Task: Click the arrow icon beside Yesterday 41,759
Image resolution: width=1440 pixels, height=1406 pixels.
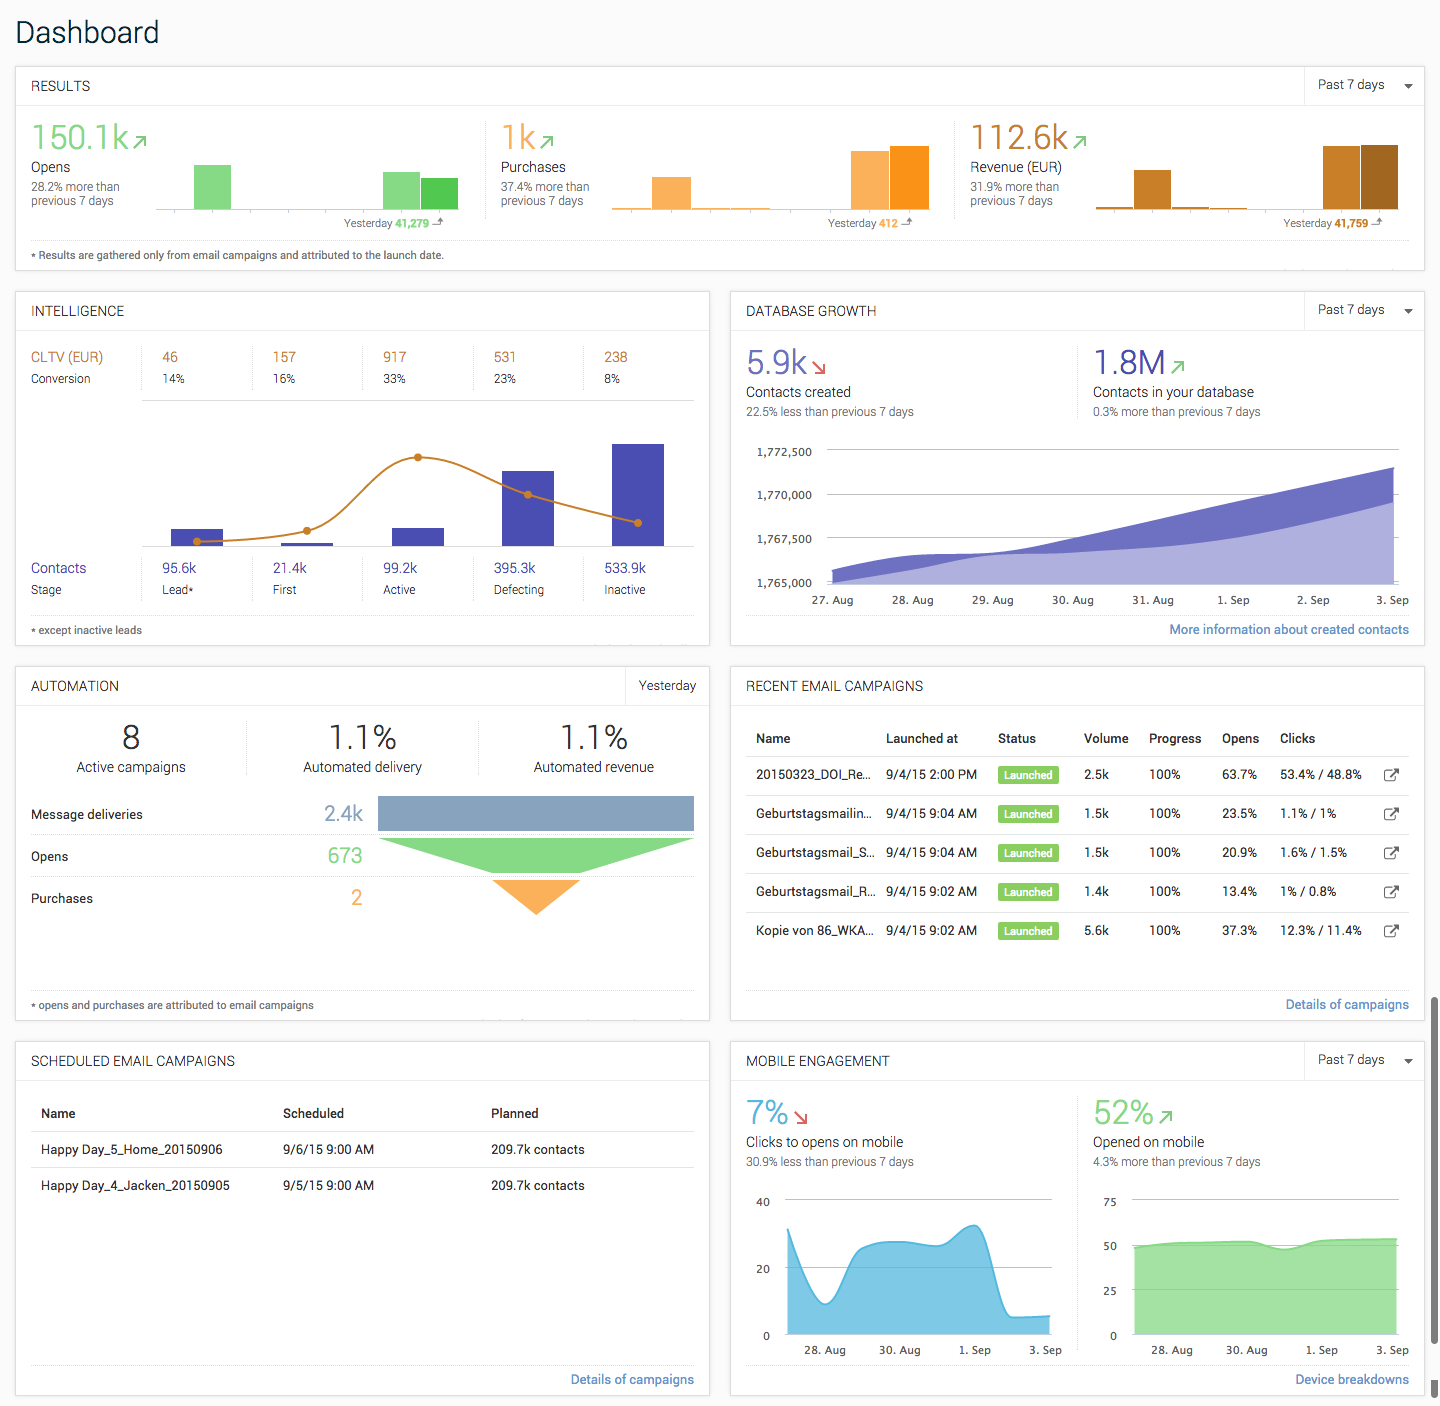Action: (x=1377, y=222)
